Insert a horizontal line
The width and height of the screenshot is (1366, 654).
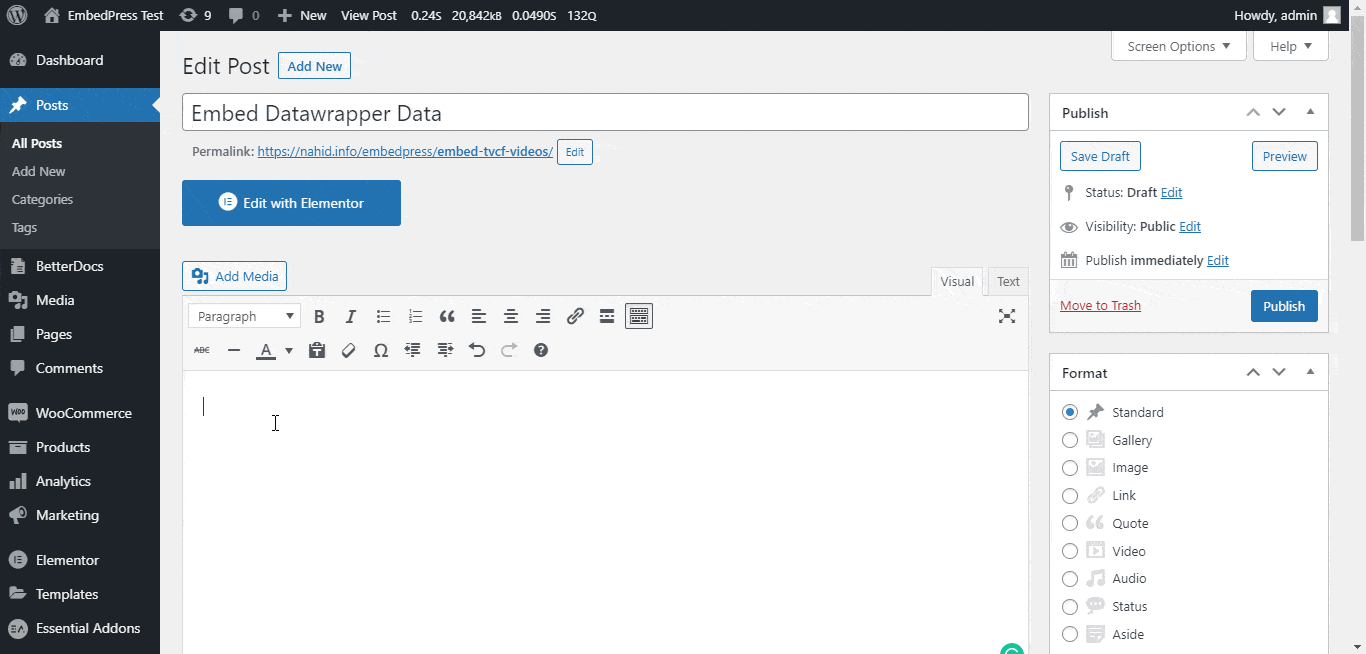234,350
